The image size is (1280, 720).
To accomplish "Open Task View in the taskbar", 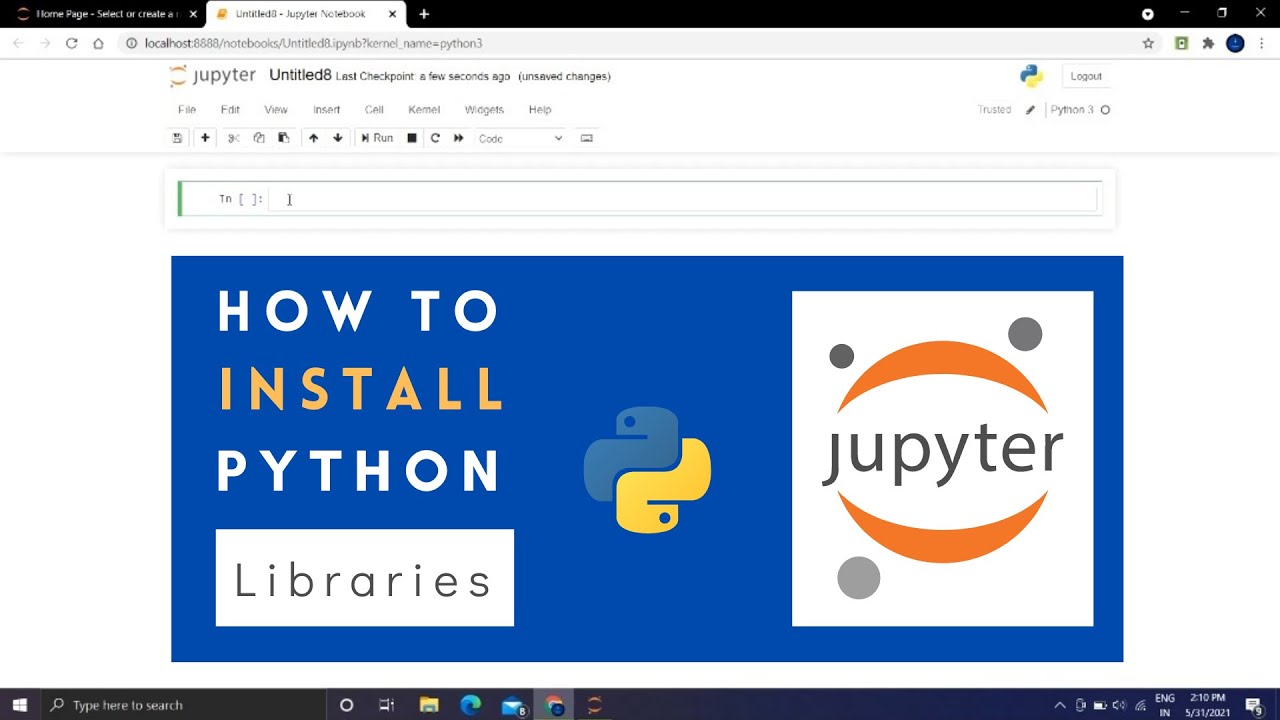I will coord(387,705).
